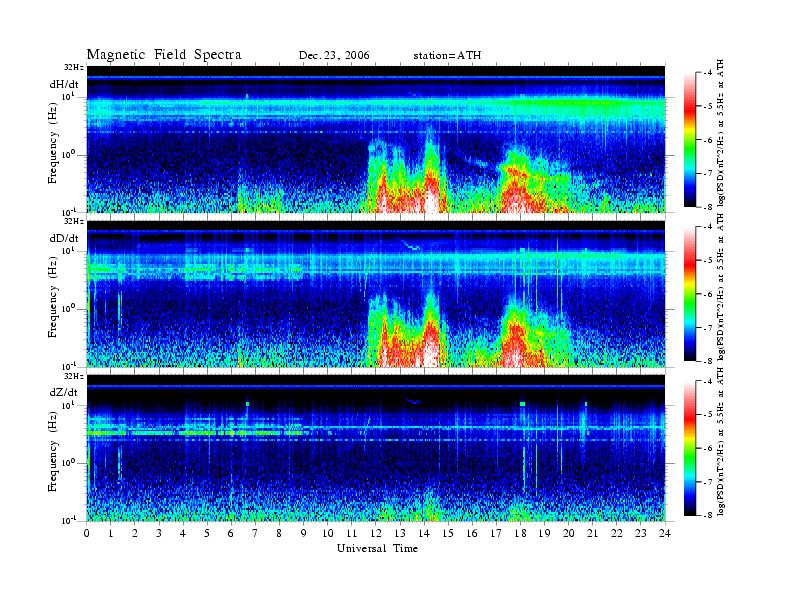The width and height of the screenshot is (792, 612).
Task: Click hour "0" on the Universal Time axis
Action: pos(87,533)
